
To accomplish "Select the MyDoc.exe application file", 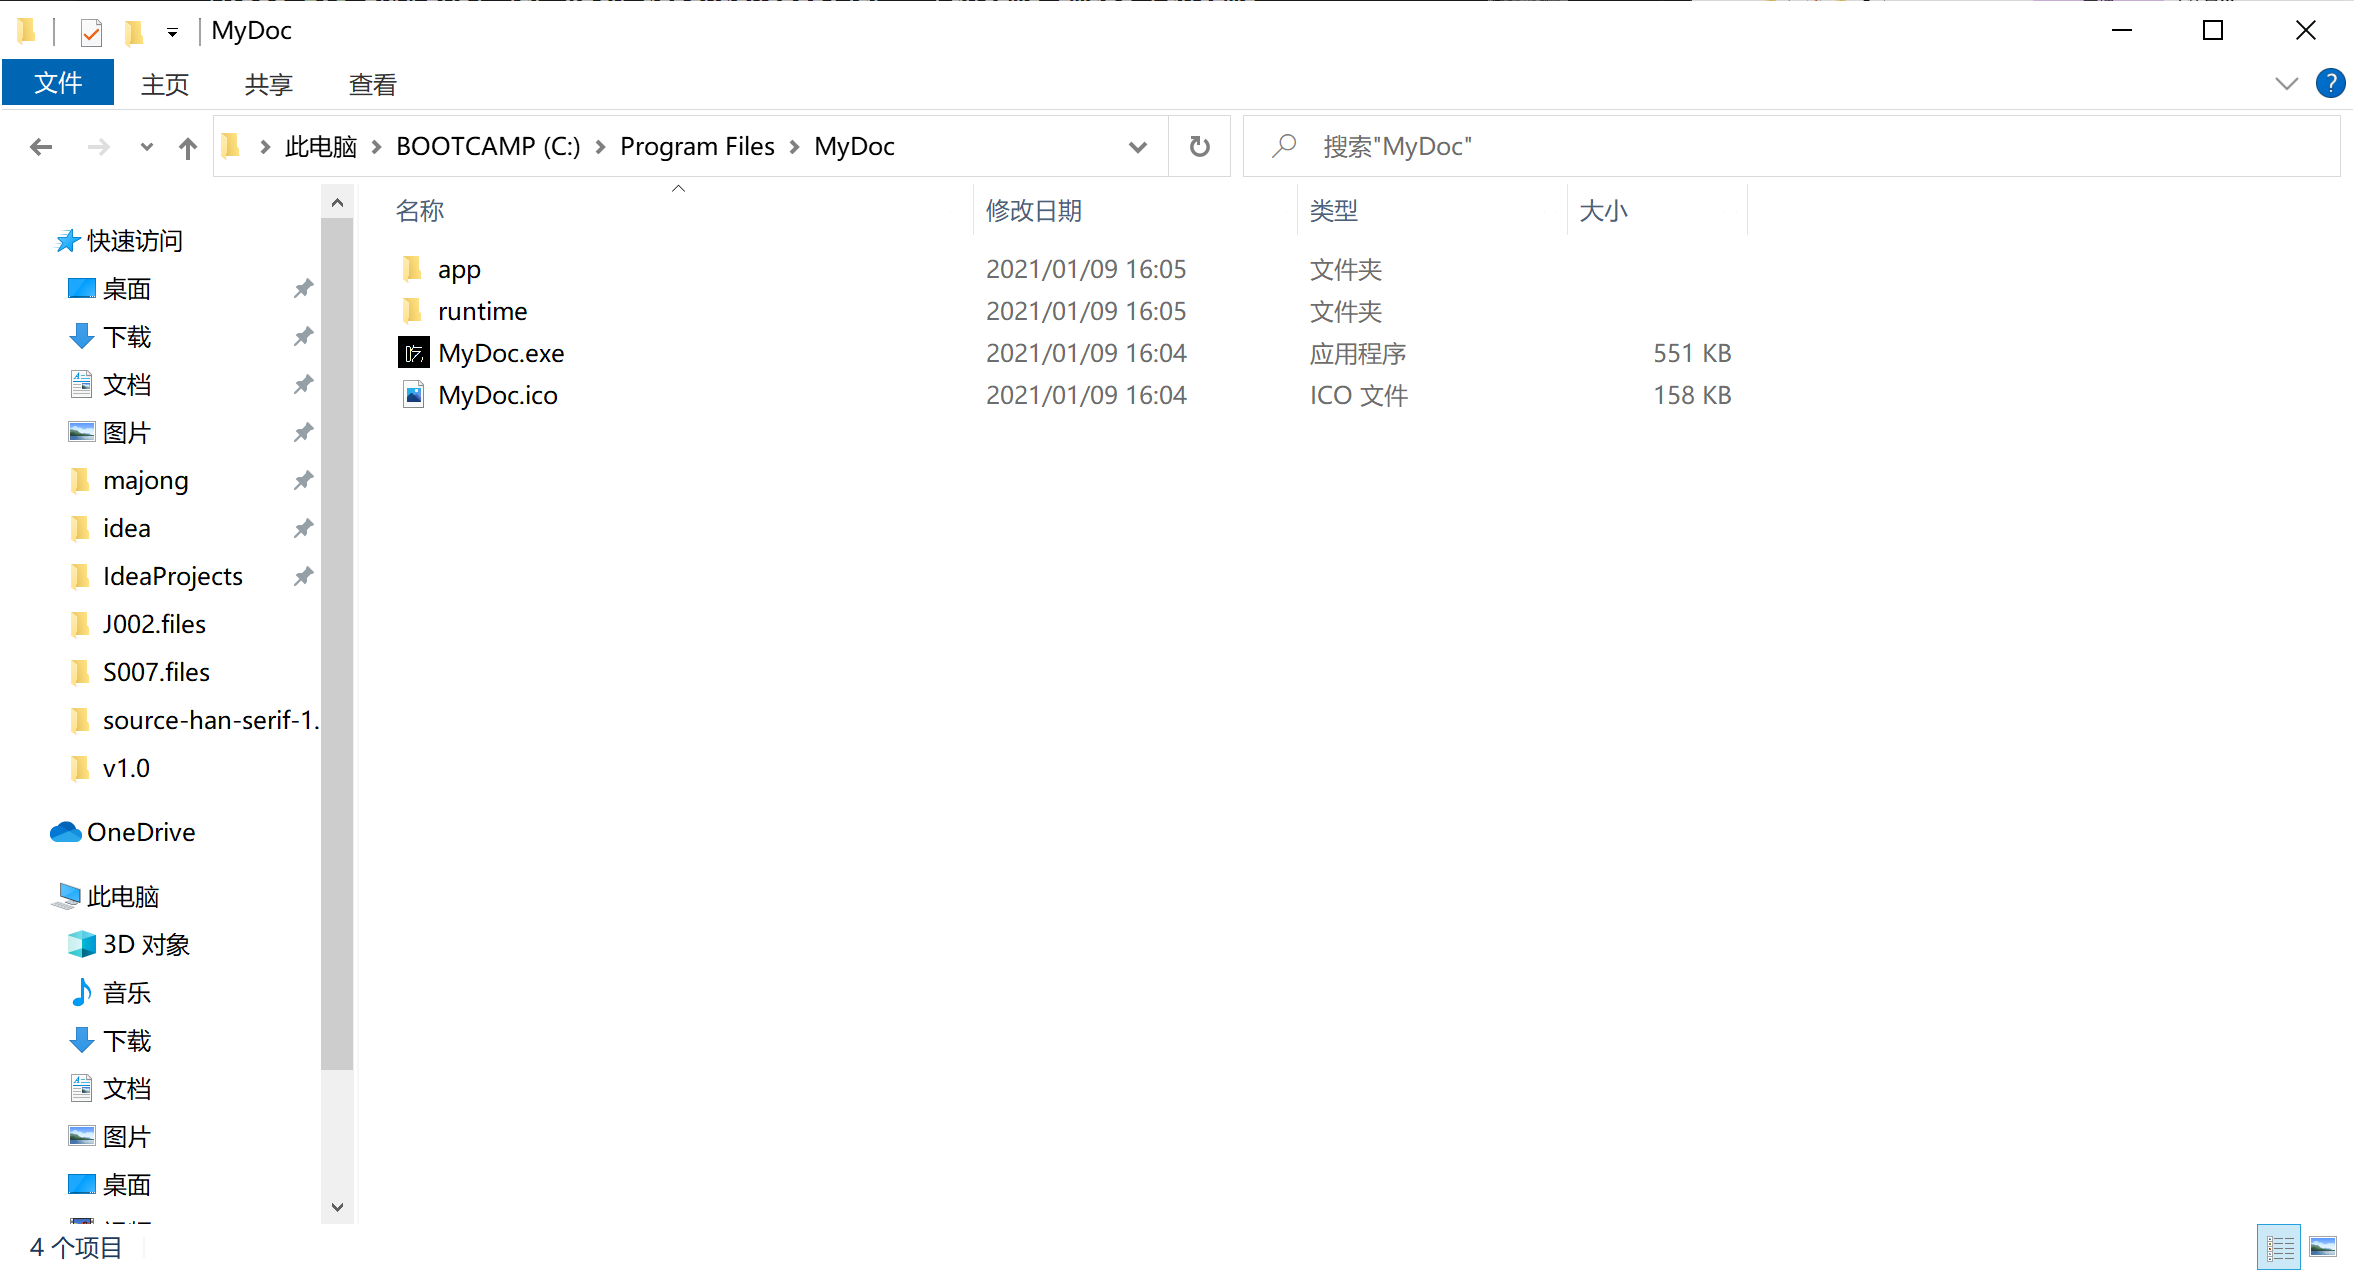I will click(x=500, y=353).
